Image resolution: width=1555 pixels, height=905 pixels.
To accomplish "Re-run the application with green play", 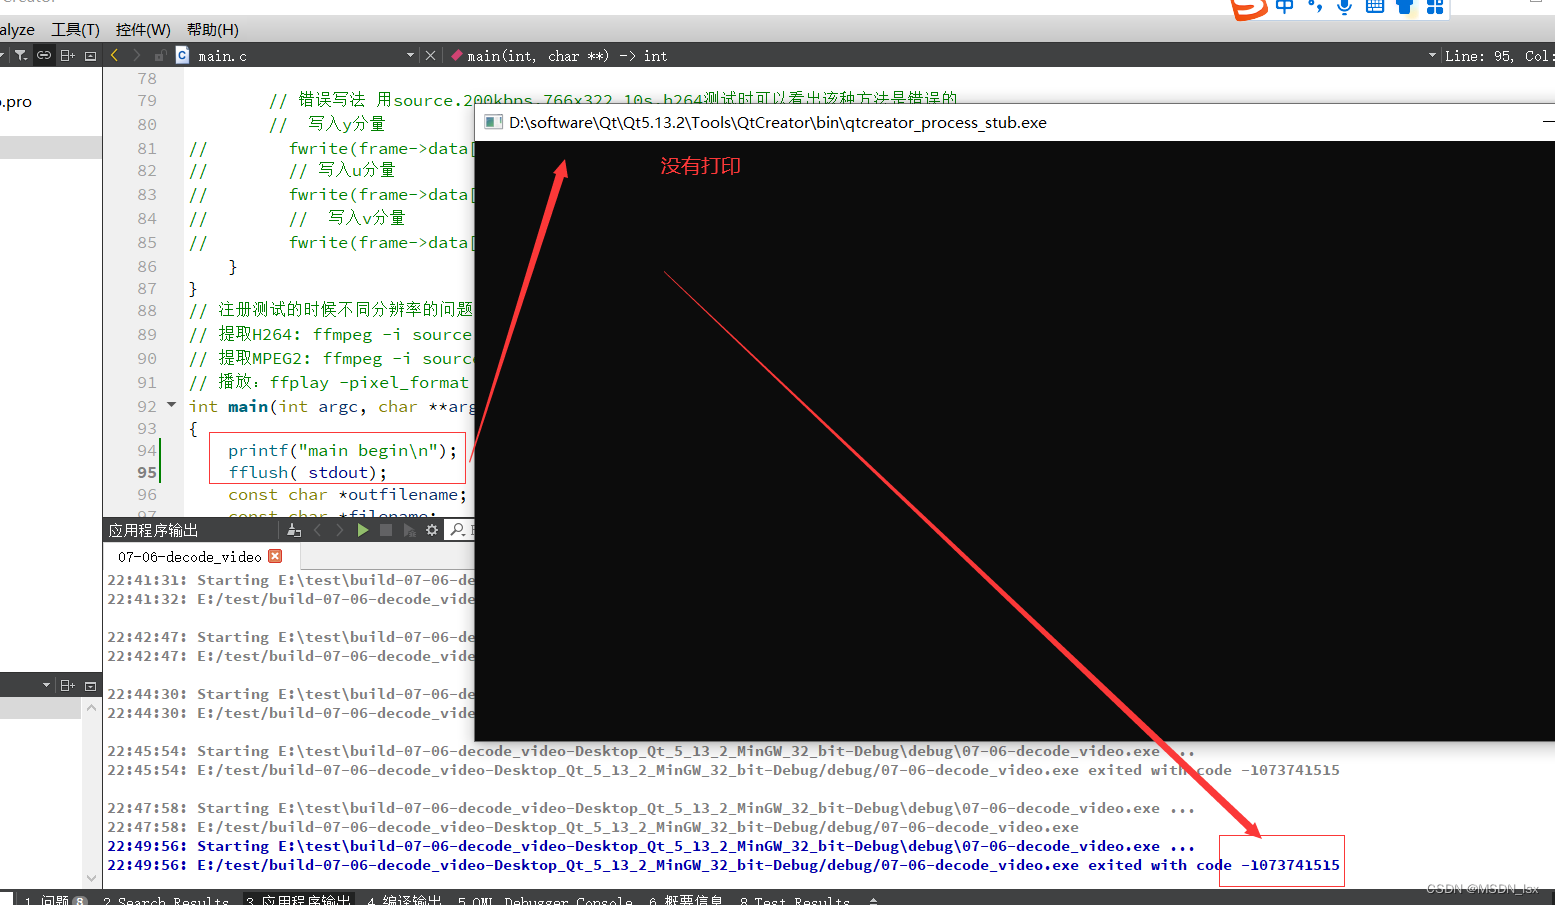I will tap(363, 530).
